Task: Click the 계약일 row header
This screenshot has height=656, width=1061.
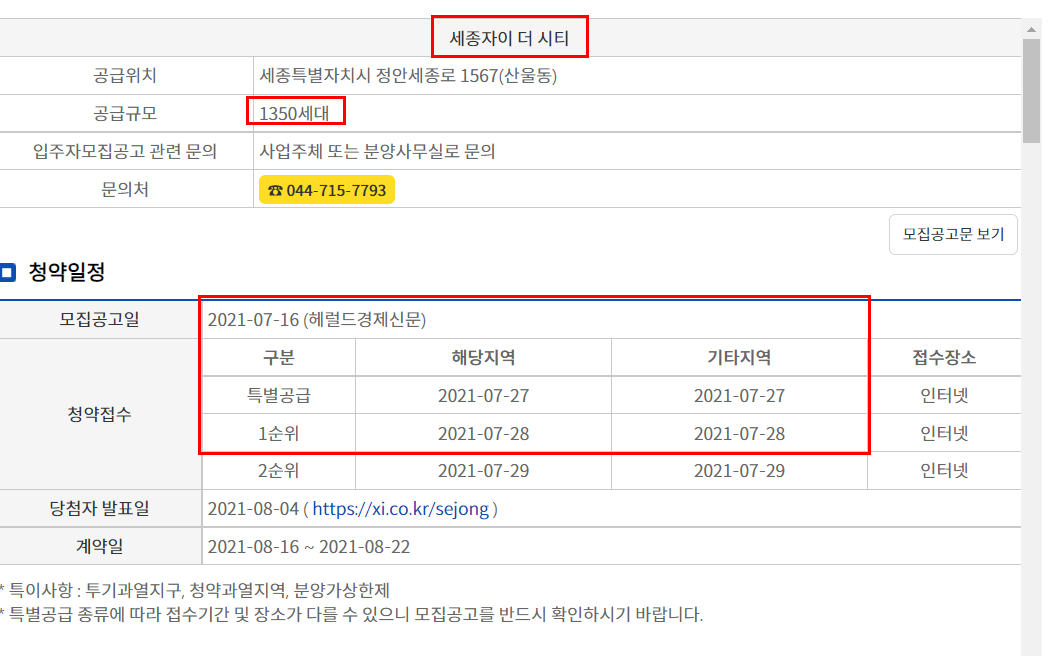Action: [100, 547]
